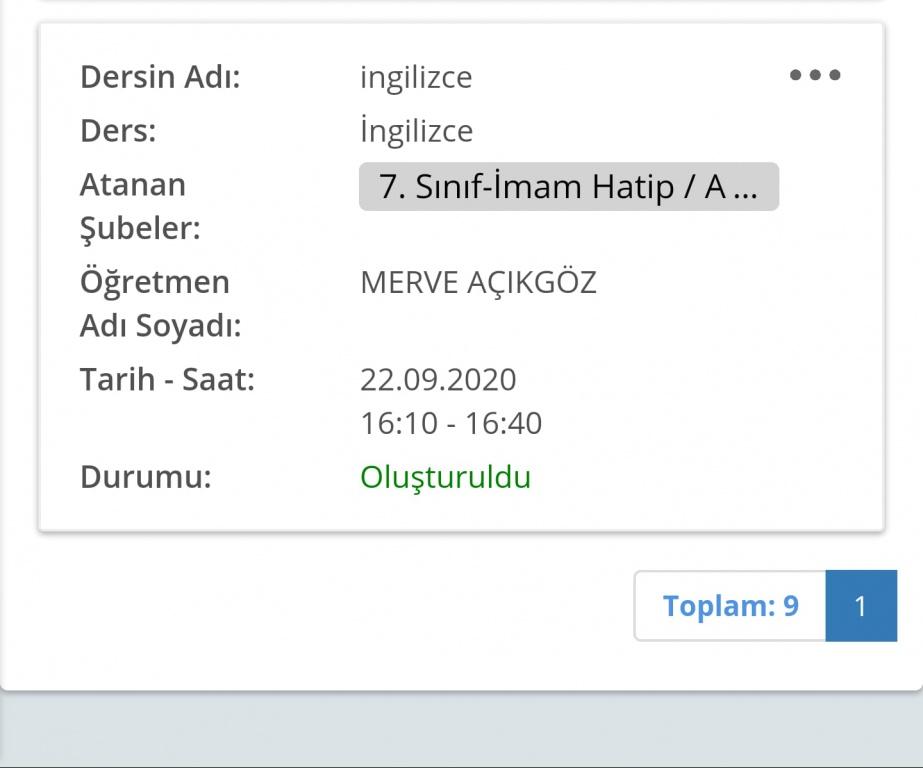Click the Durumu label
923x768 pixels.
click(x=146, y=477)
